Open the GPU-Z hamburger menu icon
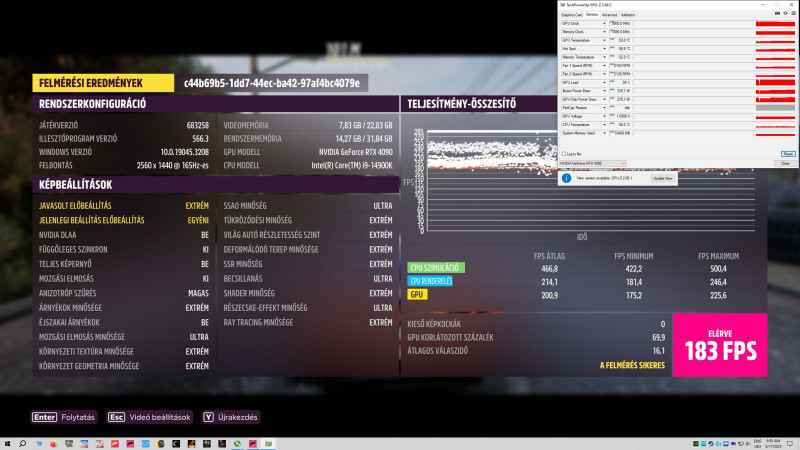 click(793, 13)
